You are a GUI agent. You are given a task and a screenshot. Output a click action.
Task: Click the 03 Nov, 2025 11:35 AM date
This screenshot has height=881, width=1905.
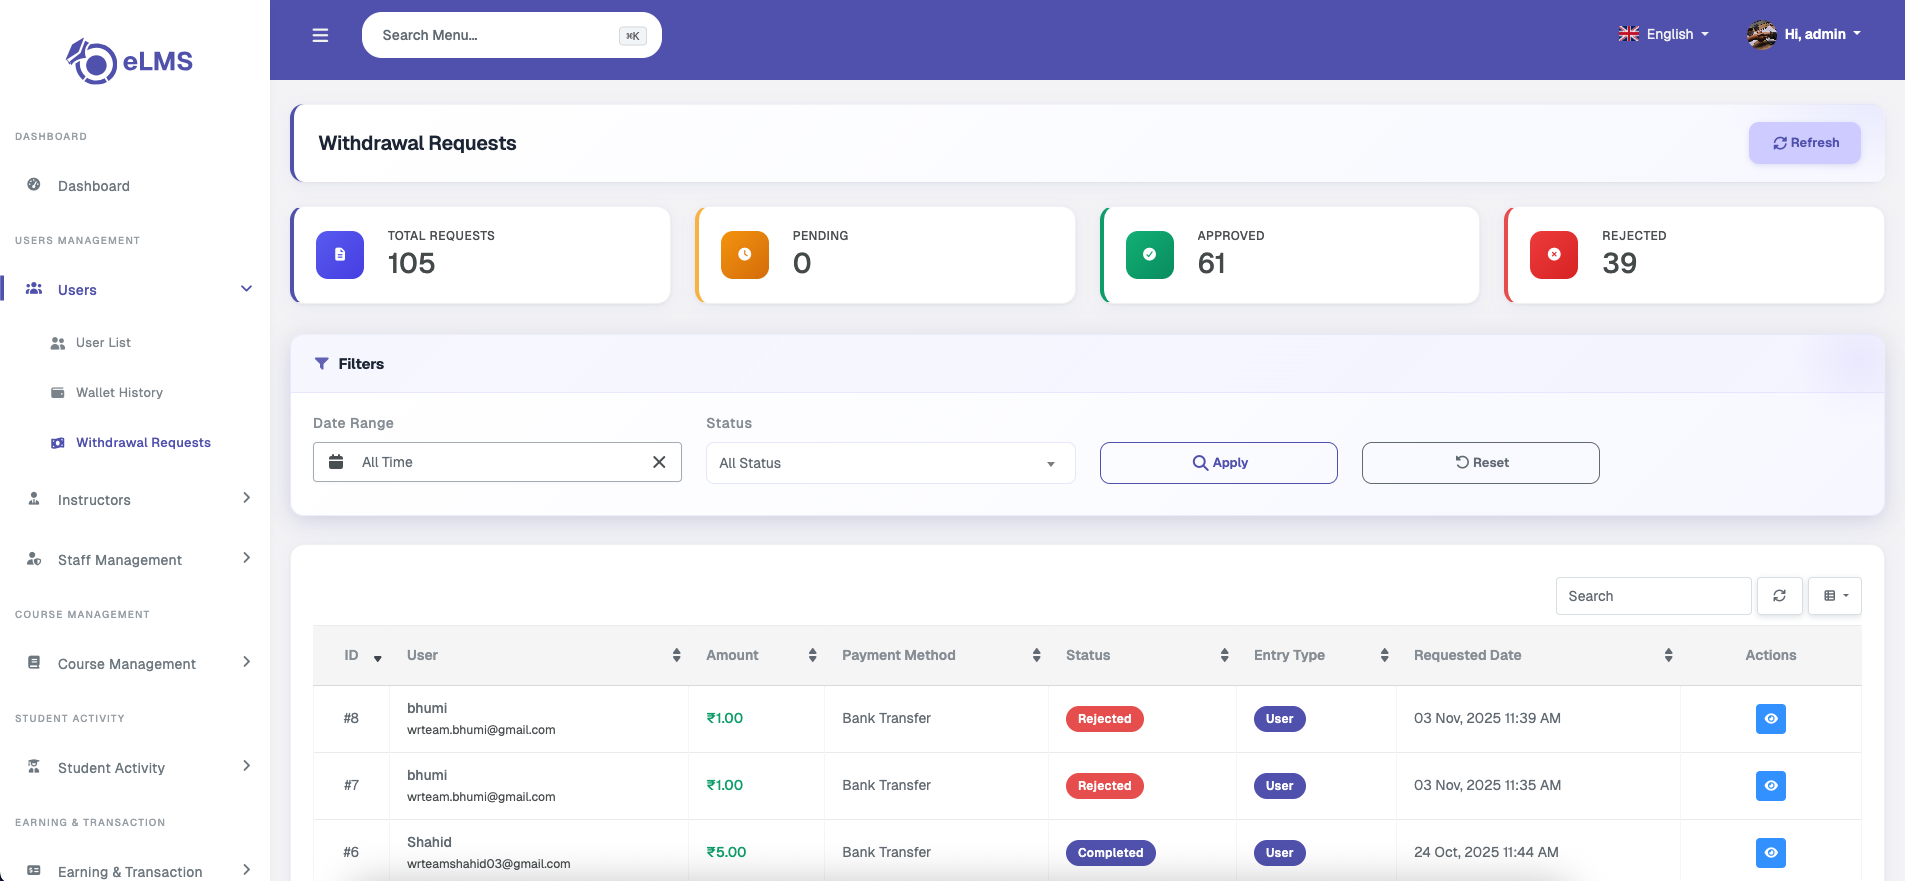(x=1487, y=785)
